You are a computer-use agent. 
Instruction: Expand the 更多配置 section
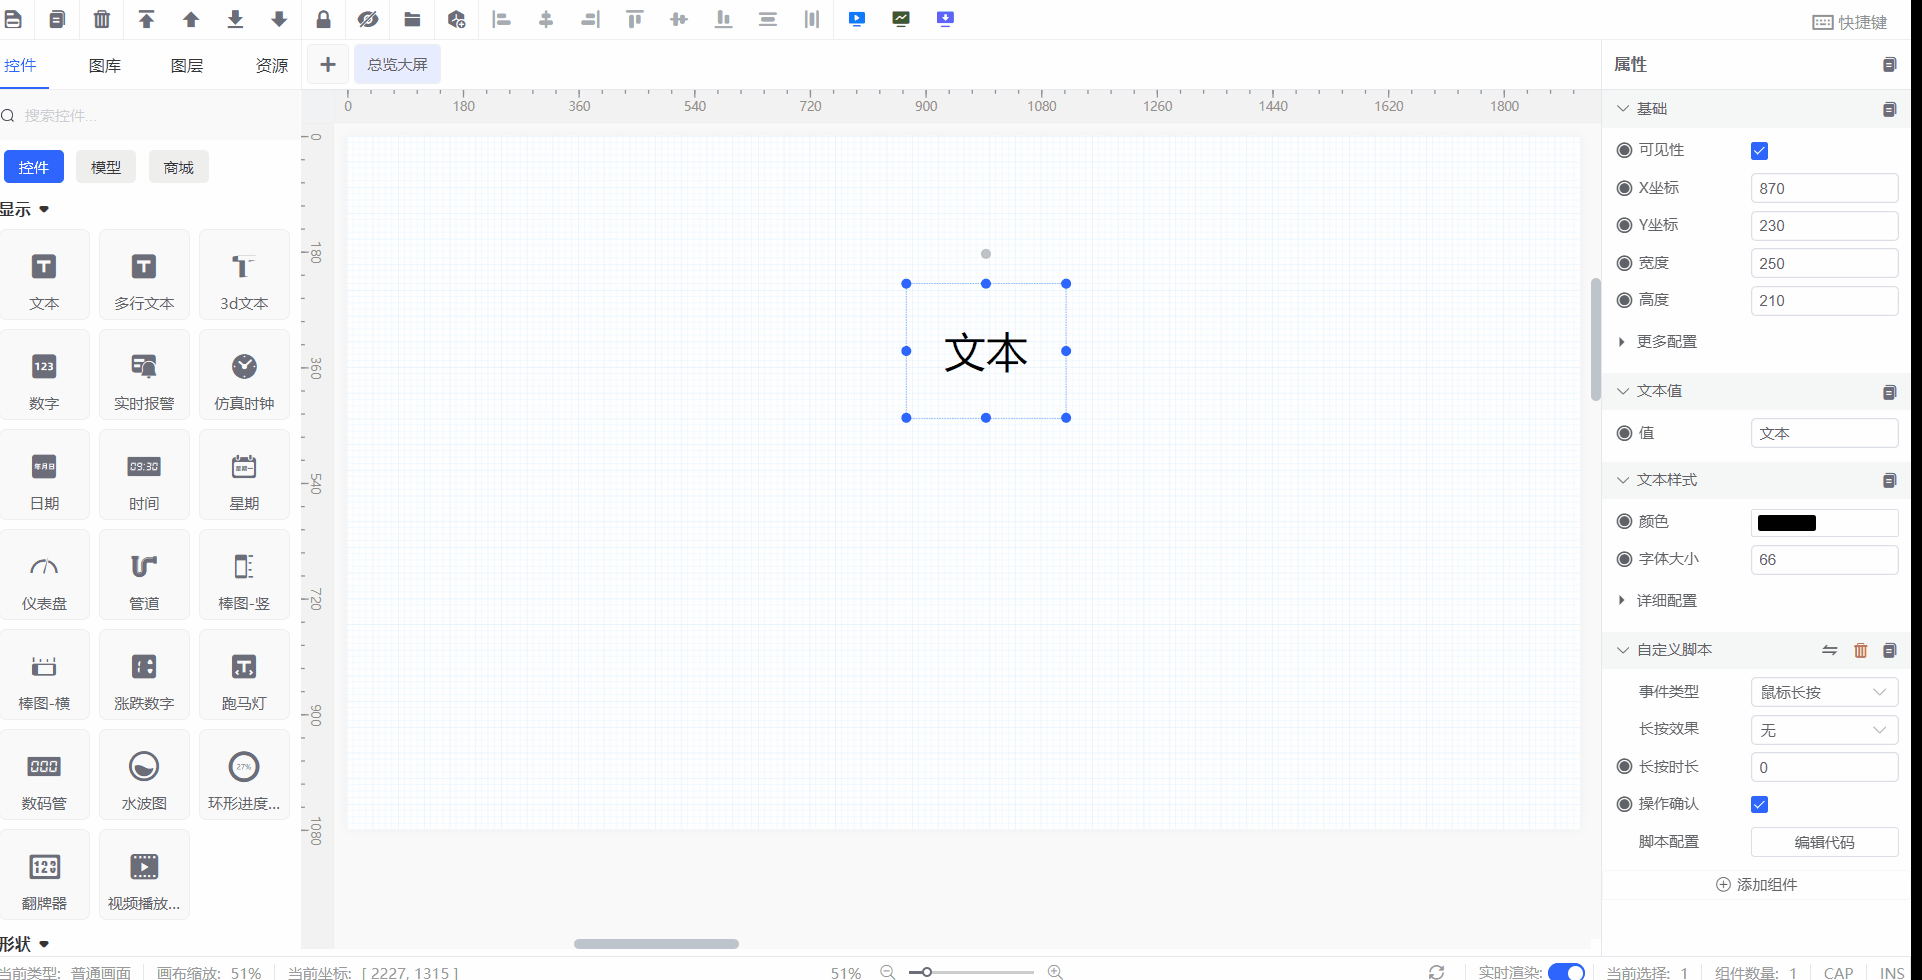point(1666,342)
